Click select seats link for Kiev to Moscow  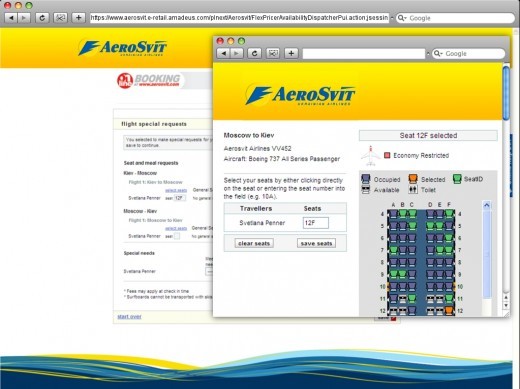(x=176, y=190)
